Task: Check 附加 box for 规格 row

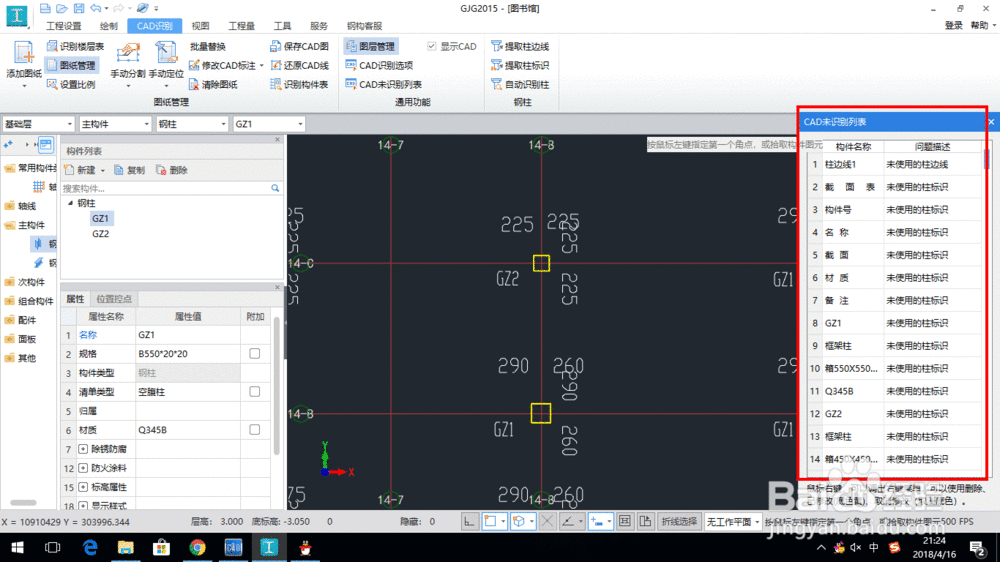Action: coord(255,354)
